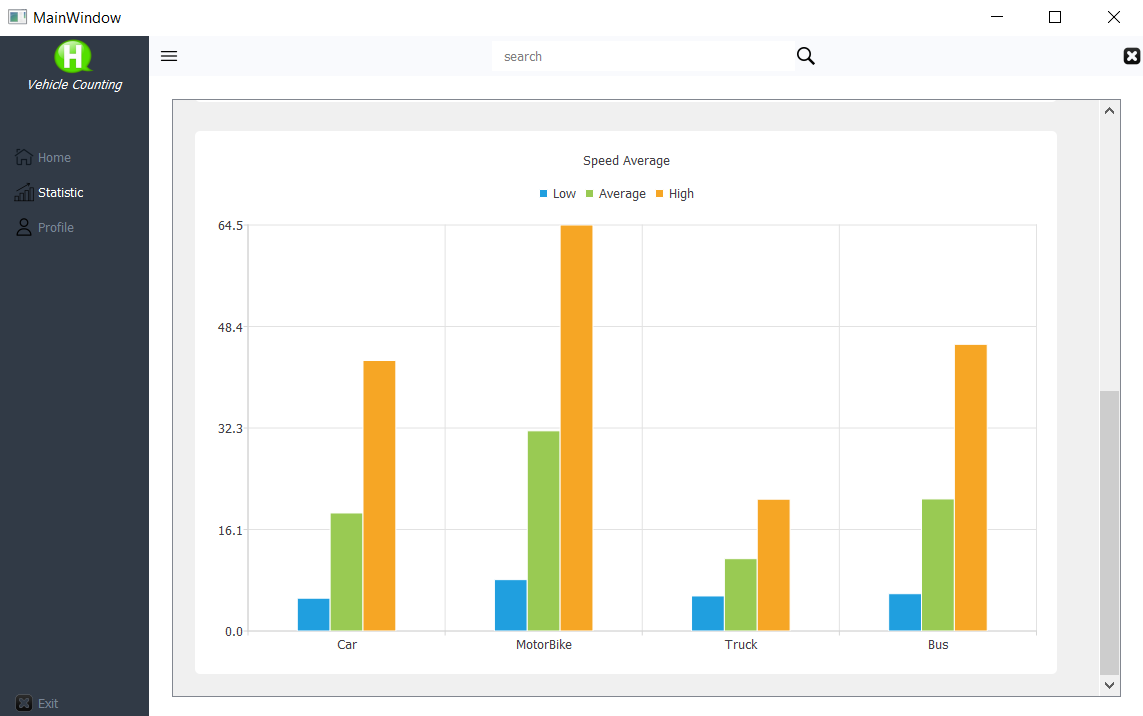This screenshot has width=1143, height=716.
Task: Click the scroll up arrow of chart panel
Action: (1109, 111)
